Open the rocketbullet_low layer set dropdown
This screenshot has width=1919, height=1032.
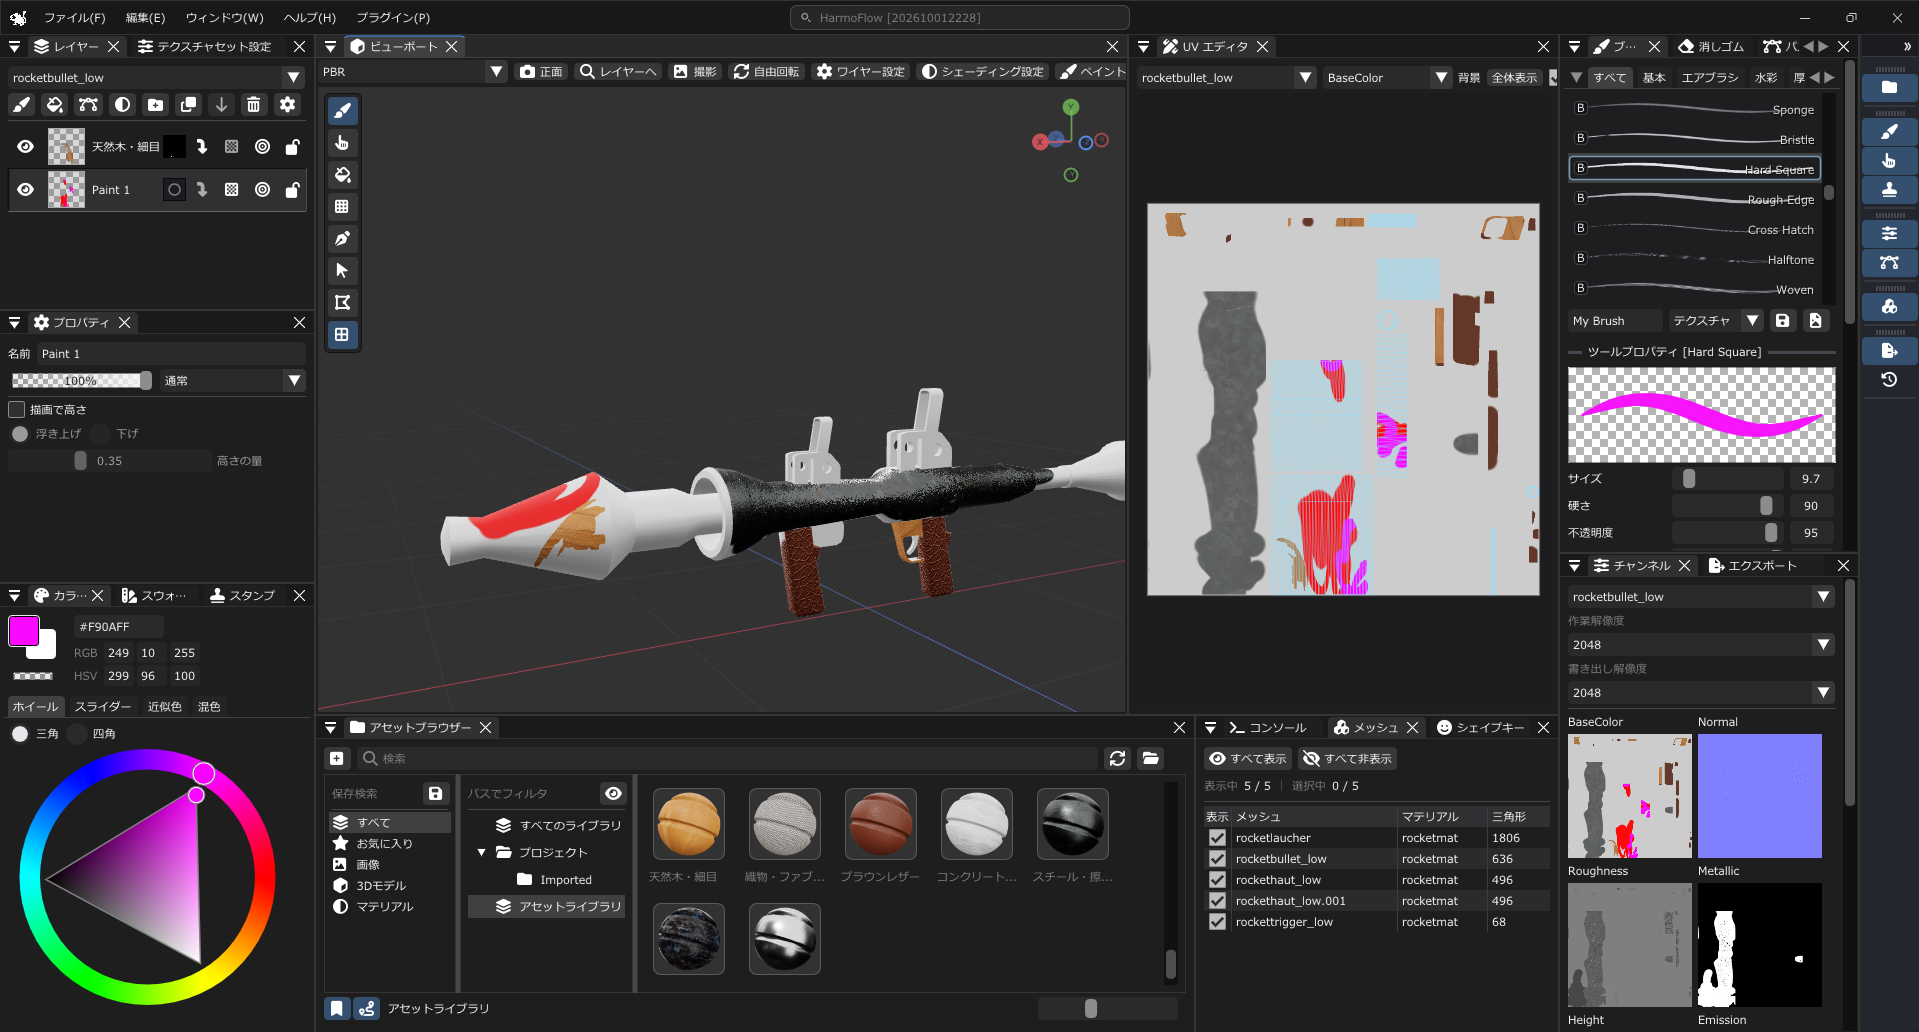(x=157, y=78)
